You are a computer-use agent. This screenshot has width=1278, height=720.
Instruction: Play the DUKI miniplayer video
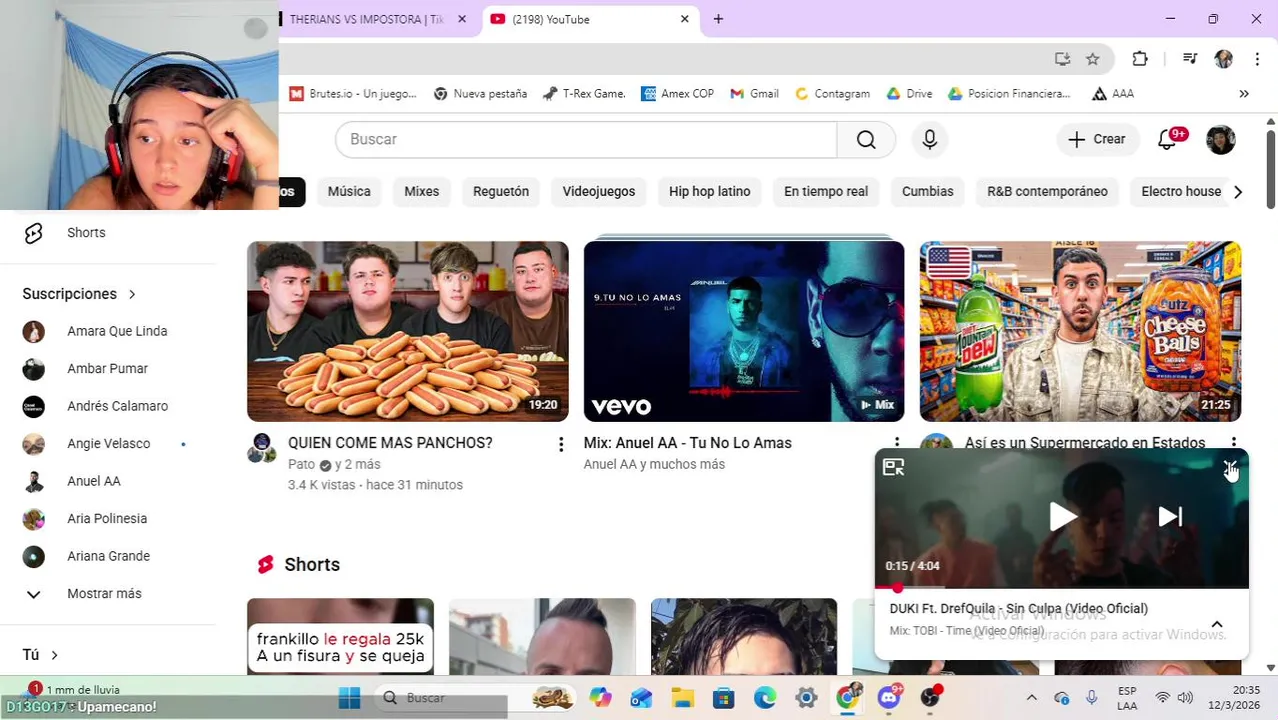[x=1062, y=516]
